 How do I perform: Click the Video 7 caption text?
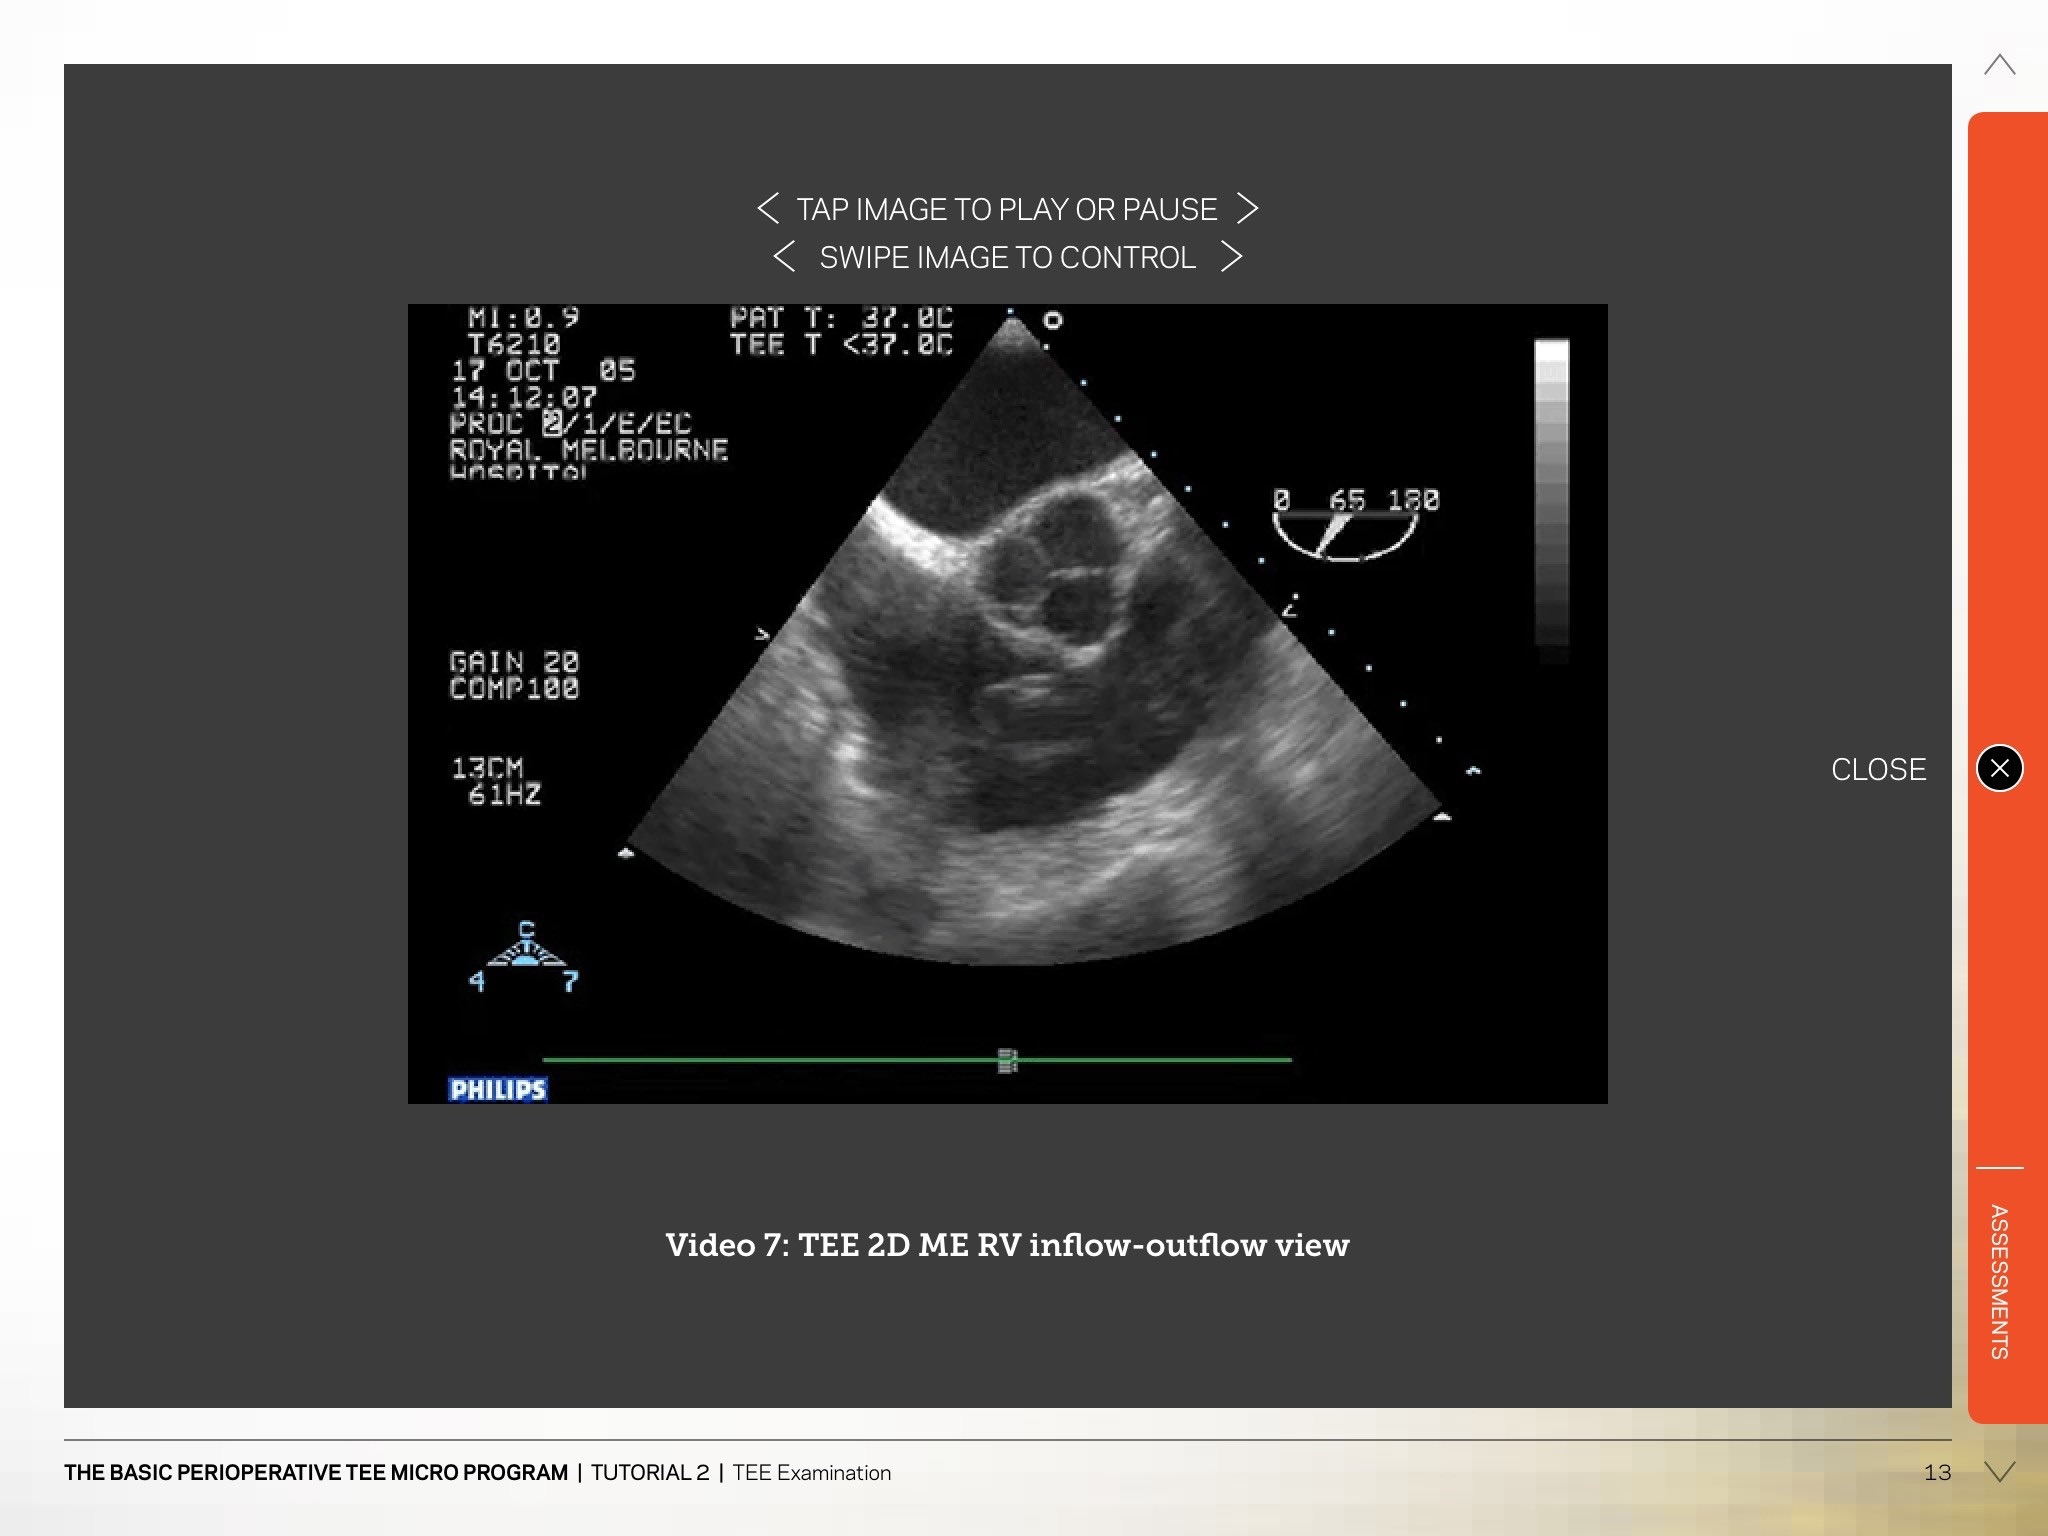tap(1007, 1245)
